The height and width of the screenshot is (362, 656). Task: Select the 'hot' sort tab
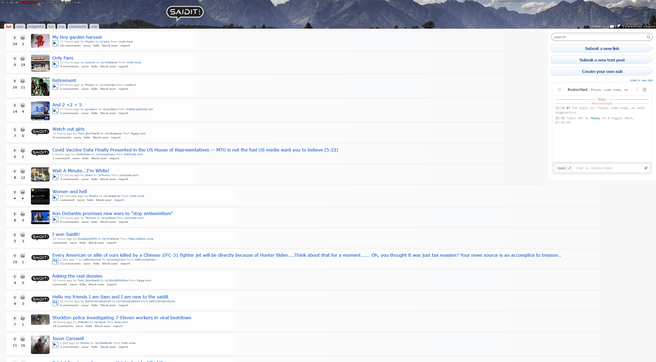click(x=8, y=26)
